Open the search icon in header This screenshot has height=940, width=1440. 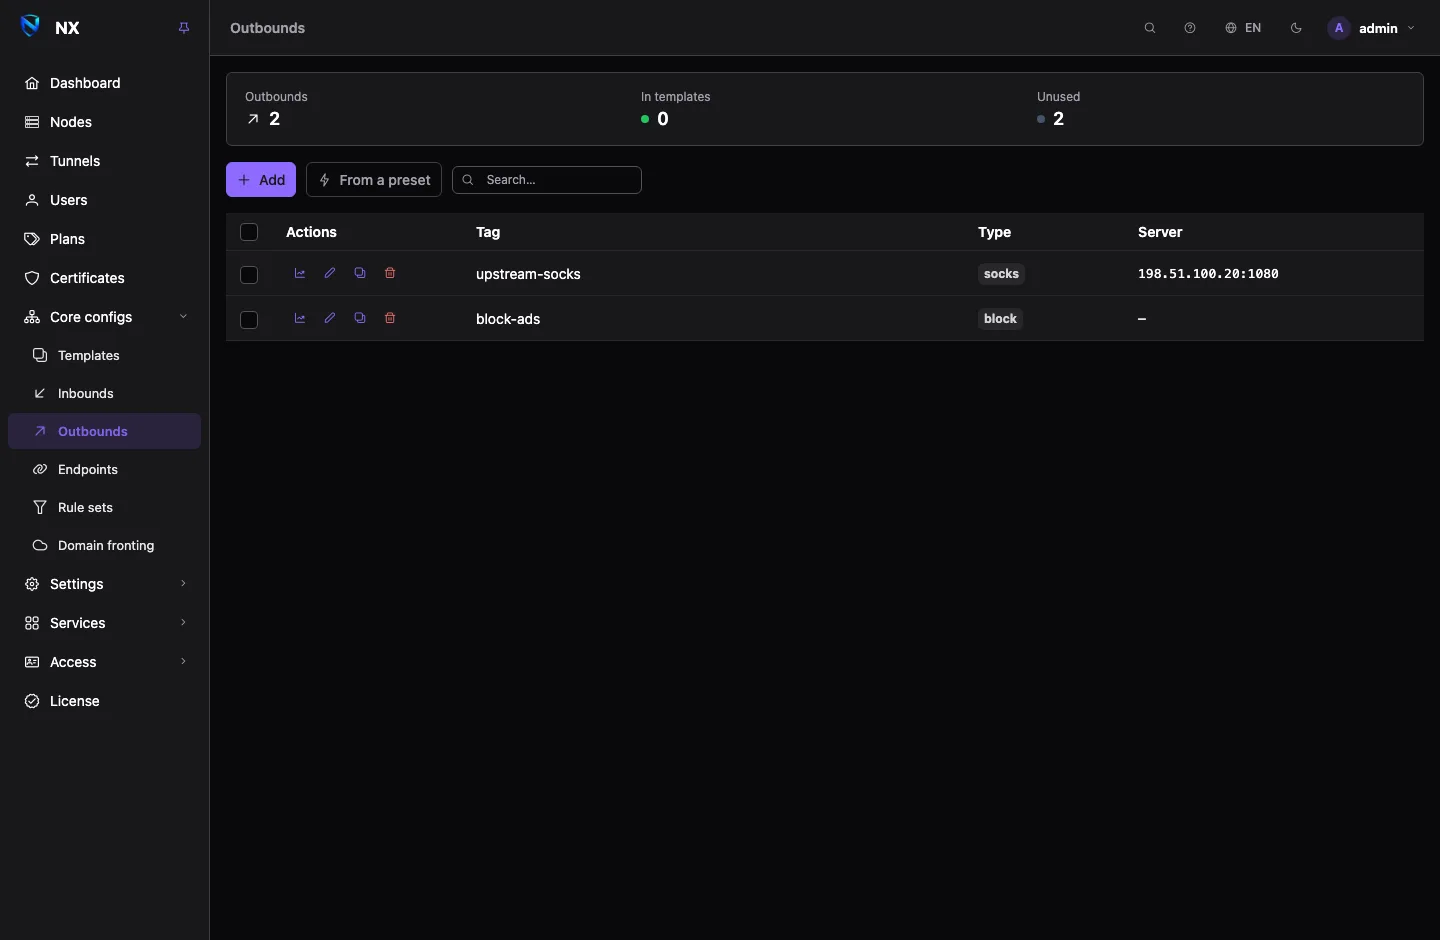click(1150, 28)
